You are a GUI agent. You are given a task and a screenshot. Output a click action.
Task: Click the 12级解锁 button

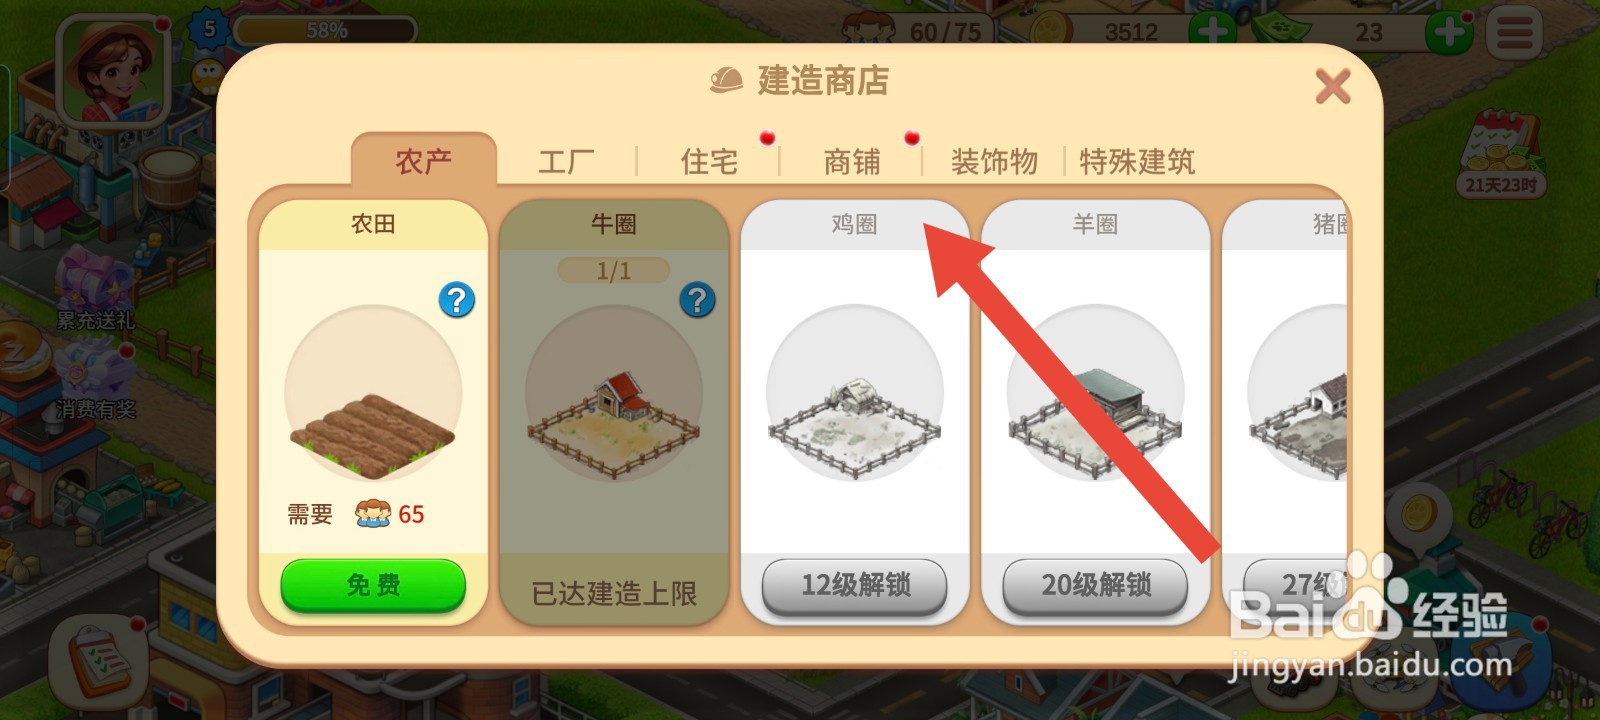click(855, 585)
